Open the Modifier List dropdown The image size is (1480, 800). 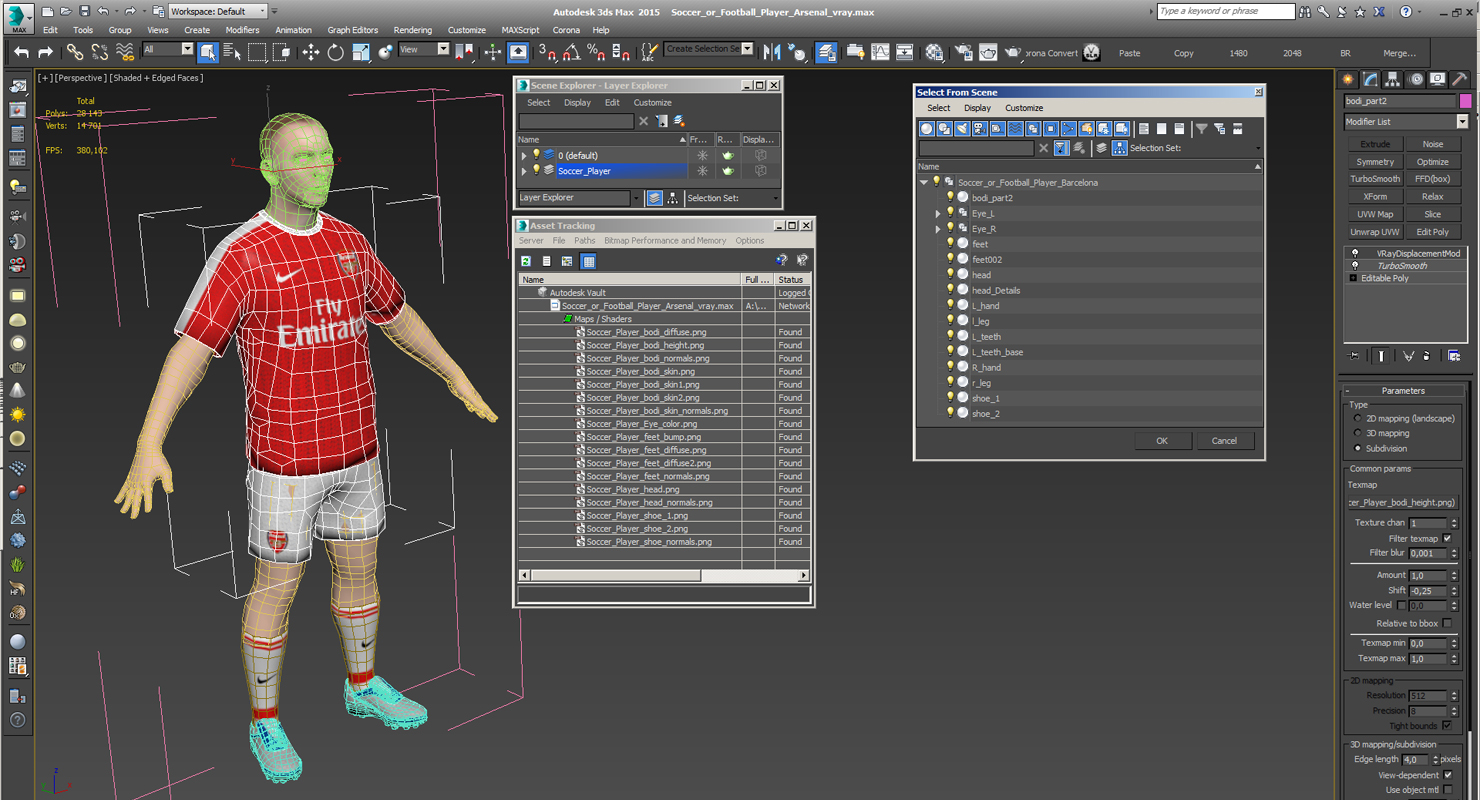click(x=1406, y=122)
